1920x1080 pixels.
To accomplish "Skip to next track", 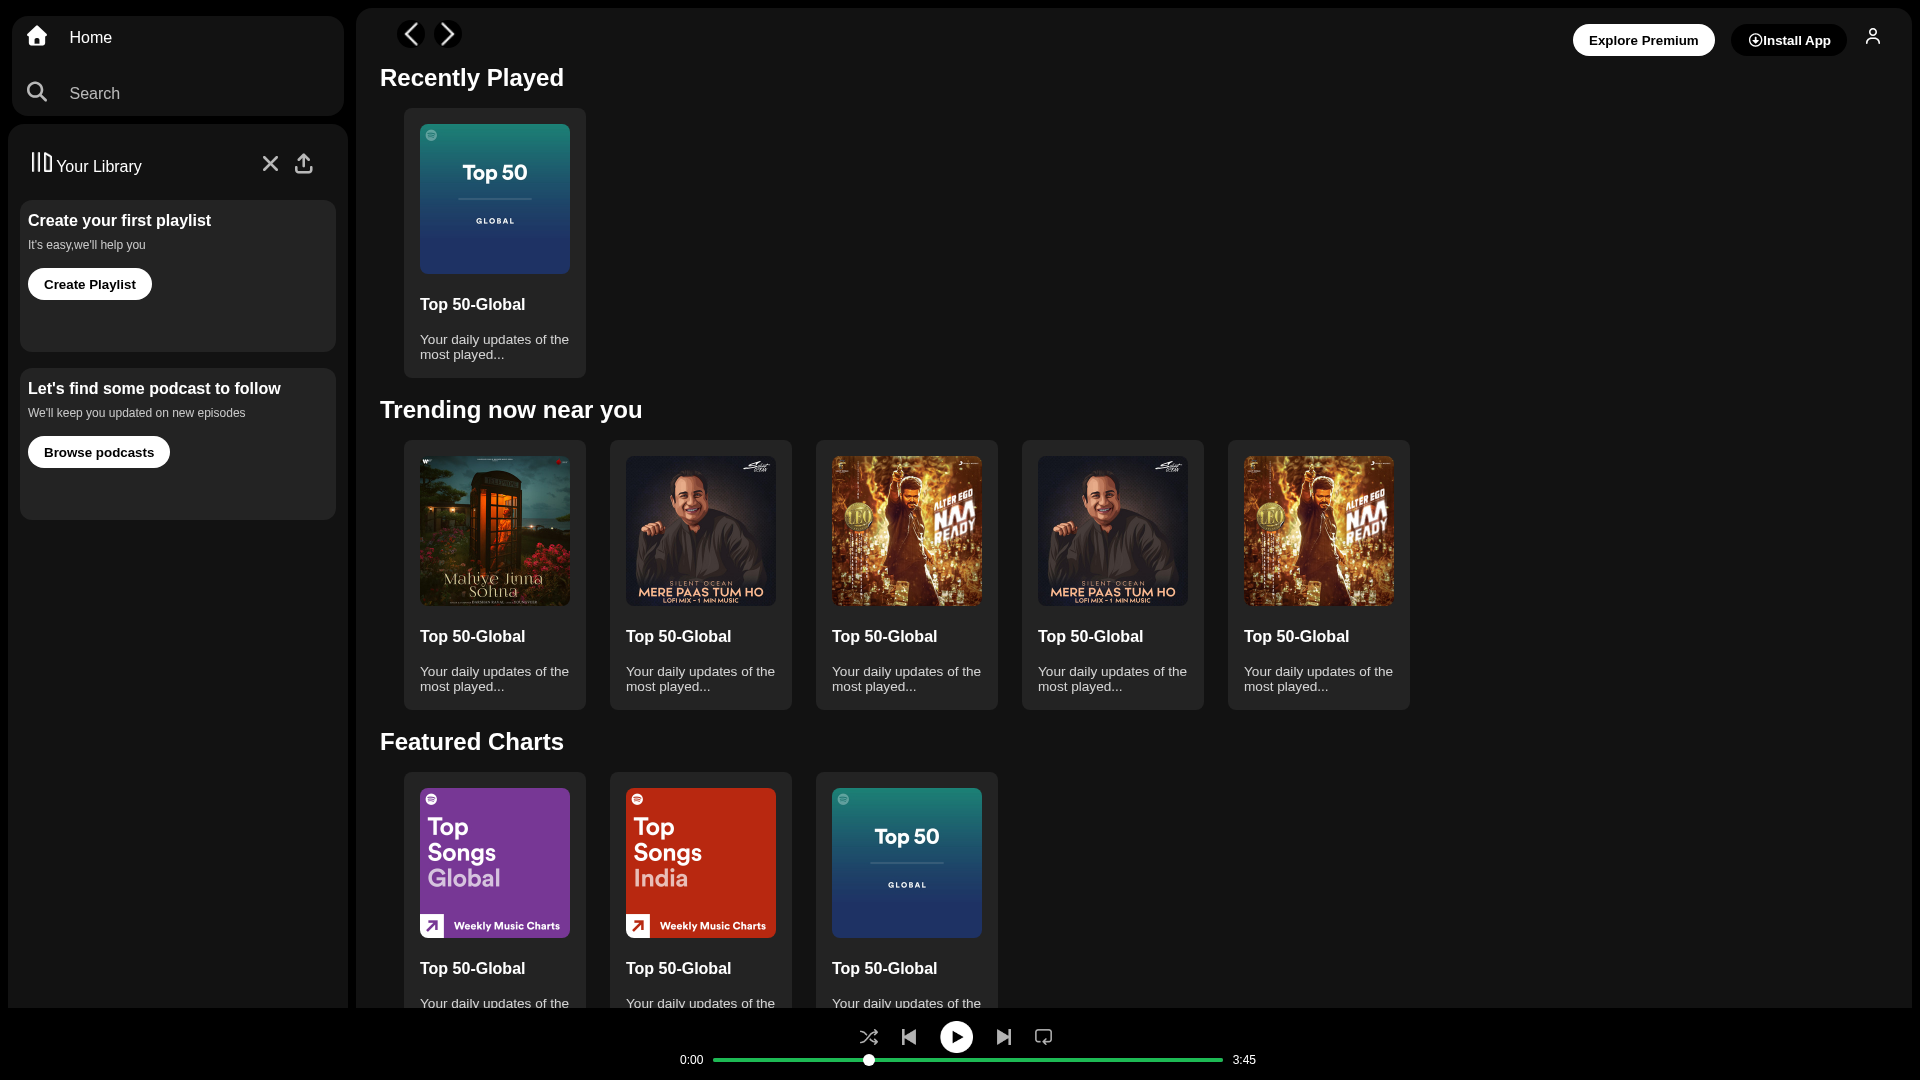I will [1004, 1037].
